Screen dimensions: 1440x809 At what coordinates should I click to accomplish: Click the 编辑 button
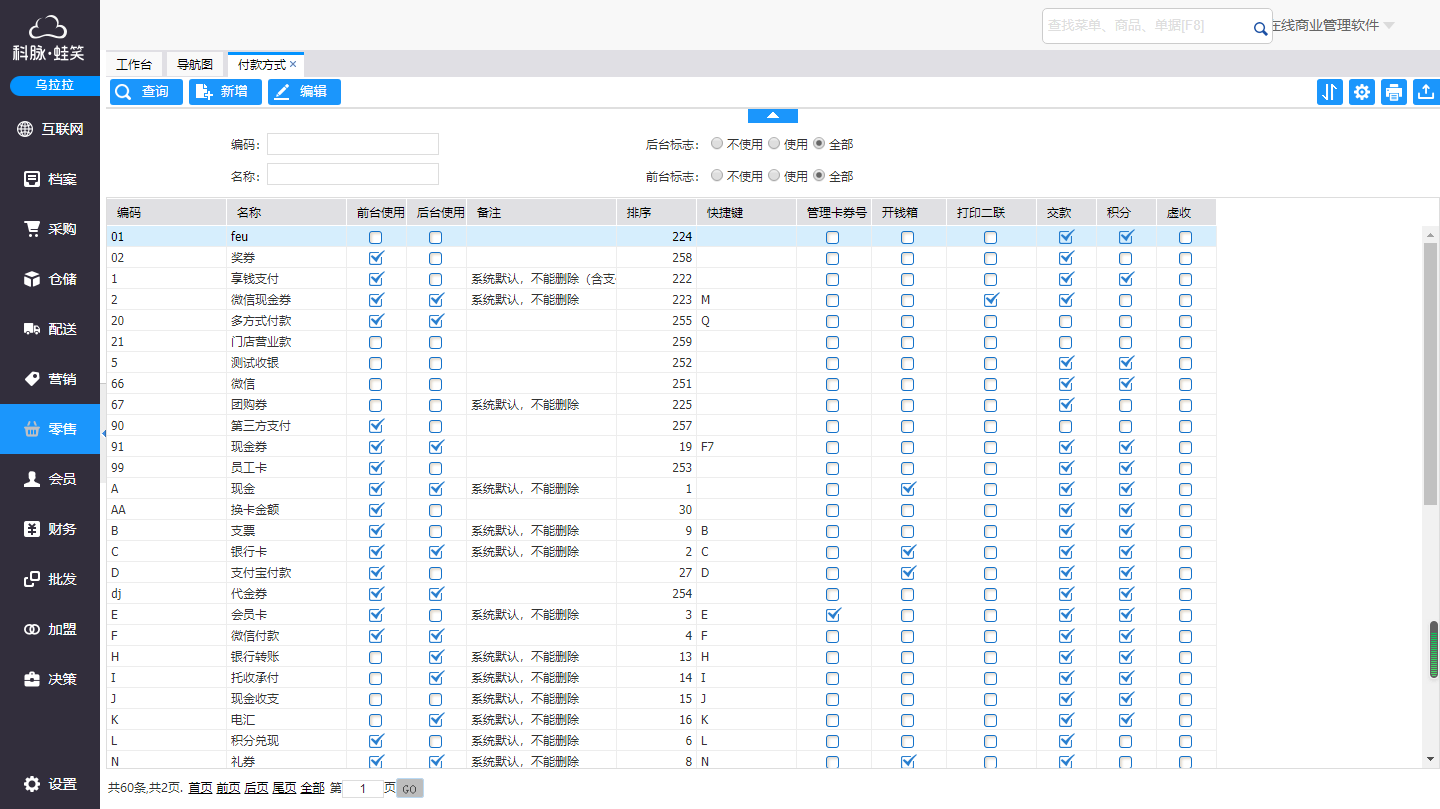click(x=304, y=92)
